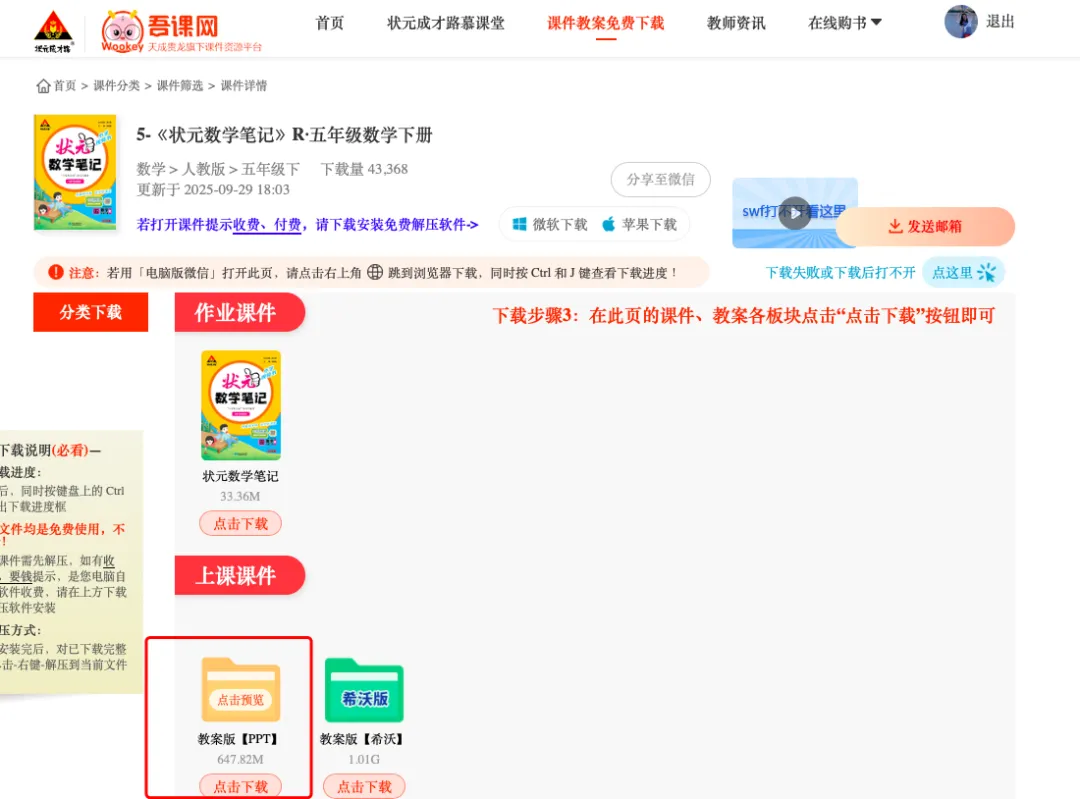Click the orange 点击预览 folder icon
This screenshot has width=1080, height=799.
(240, 690)
